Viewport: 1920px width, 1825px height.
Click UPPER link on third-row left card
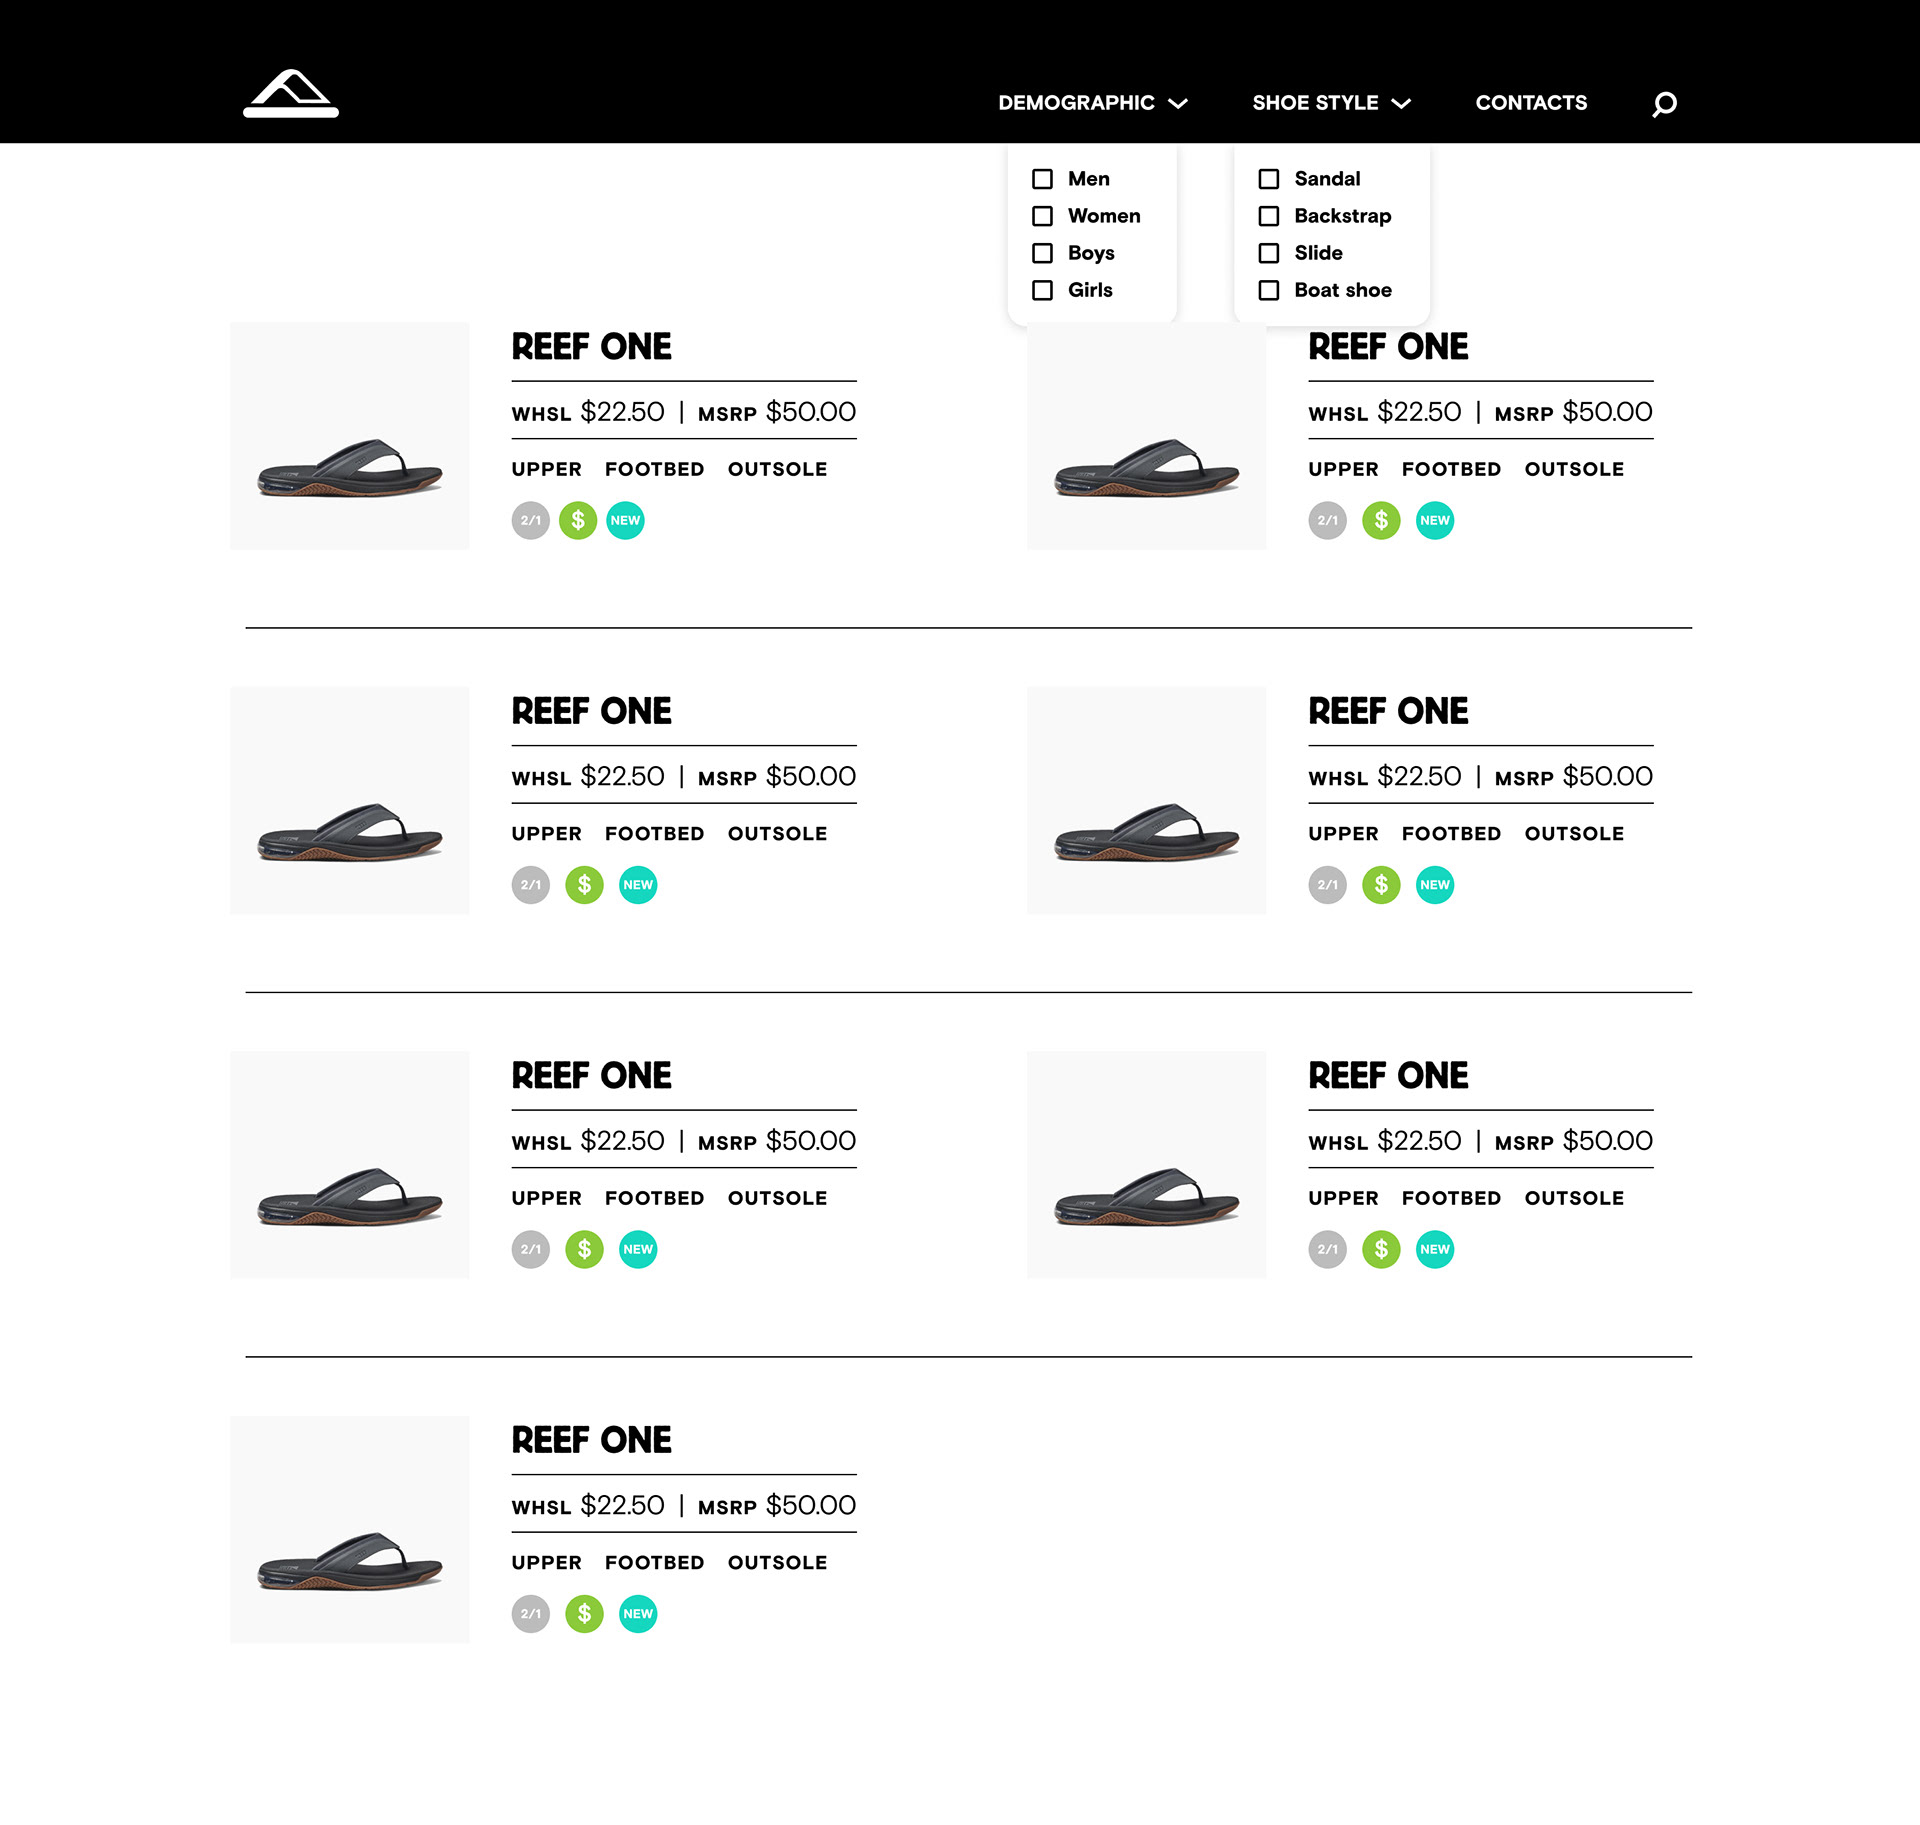tap(546, 1198)
